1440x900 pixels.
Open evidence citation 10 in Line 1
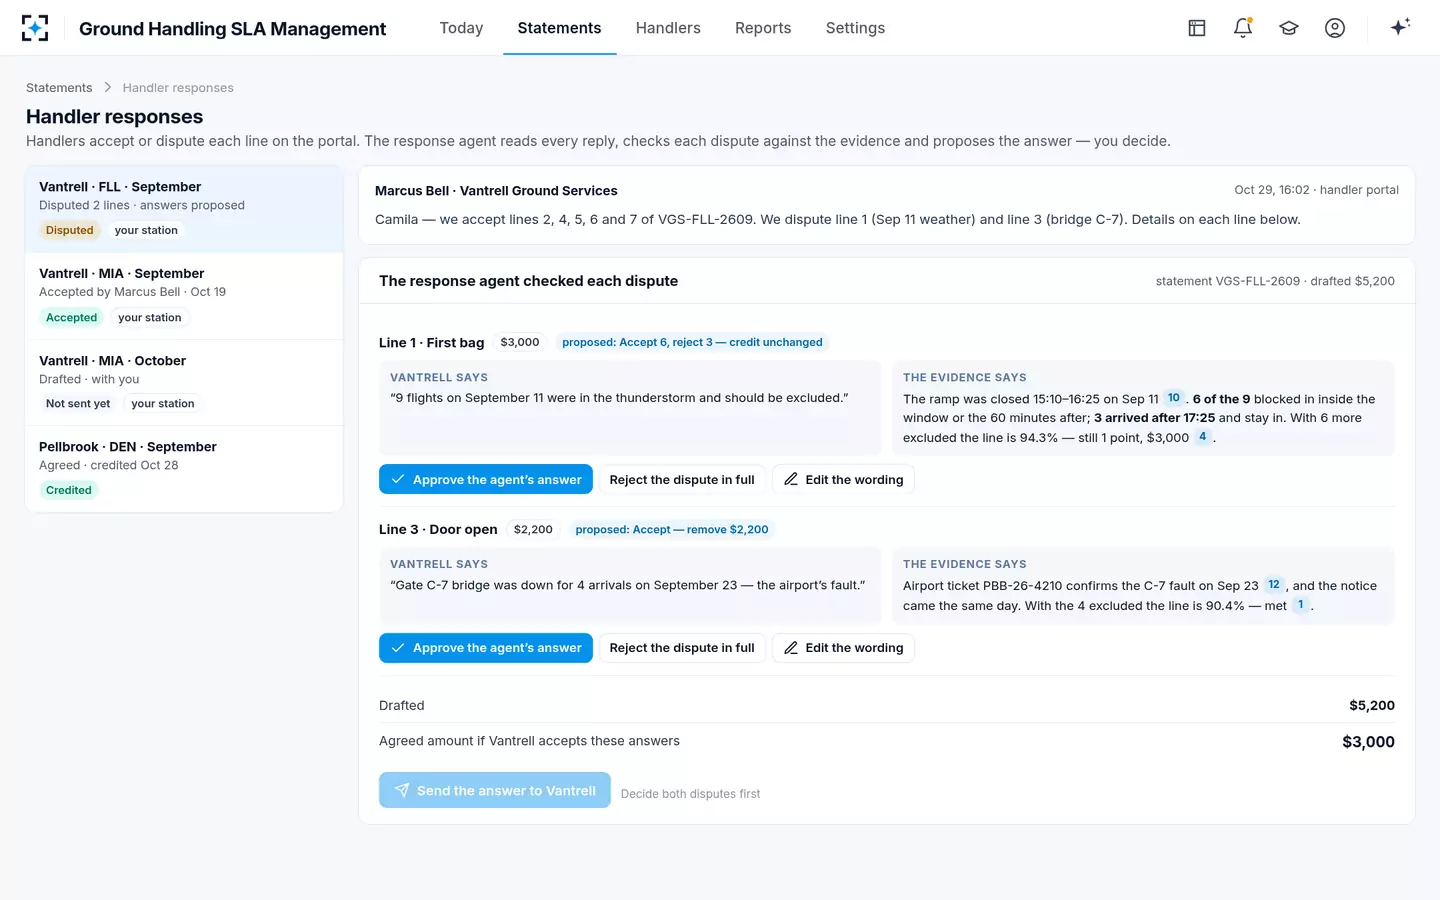click(x=1174, y=398)
